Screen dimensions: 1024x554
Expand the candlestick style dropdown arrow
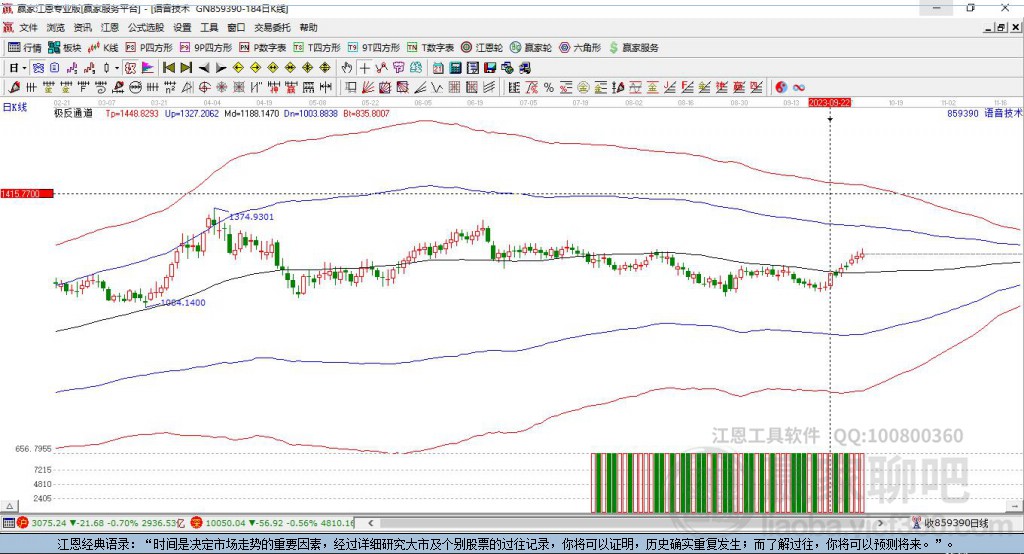[117, 68]
